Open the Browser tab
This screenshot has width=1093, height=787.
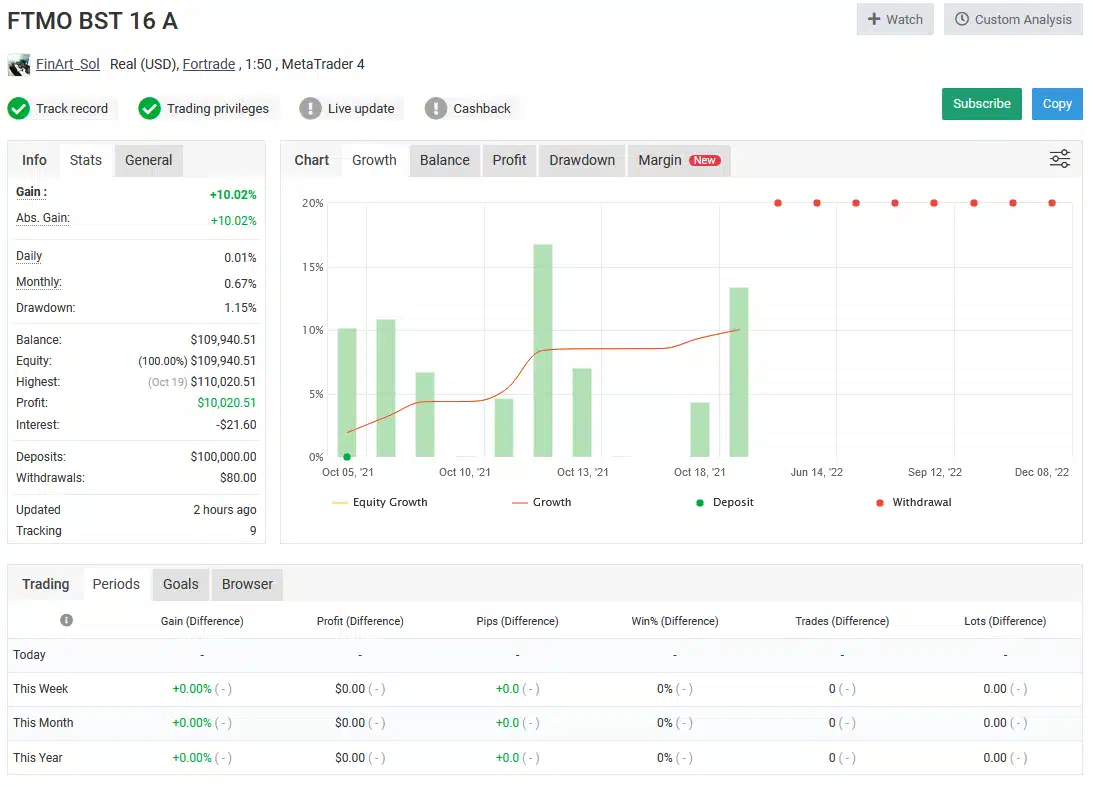pos(247,584)
